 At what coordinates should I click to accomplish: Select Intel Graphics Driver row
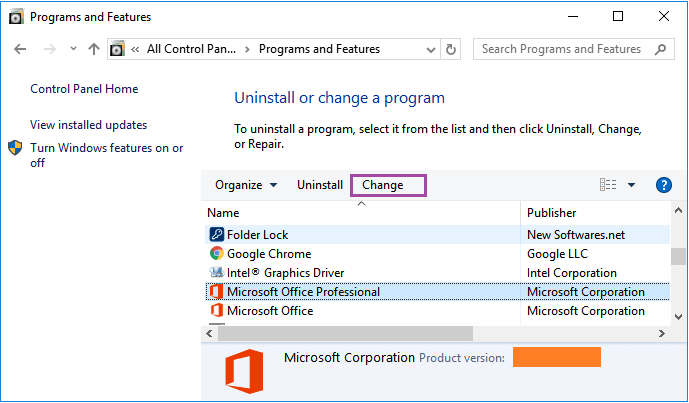(x=437, y=273)
